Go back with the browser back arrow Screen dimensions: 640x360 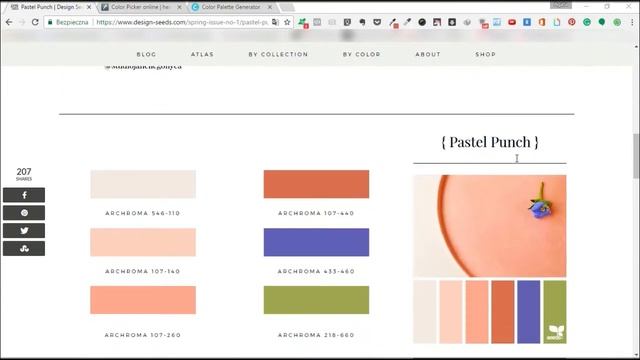tap(9, 22)
